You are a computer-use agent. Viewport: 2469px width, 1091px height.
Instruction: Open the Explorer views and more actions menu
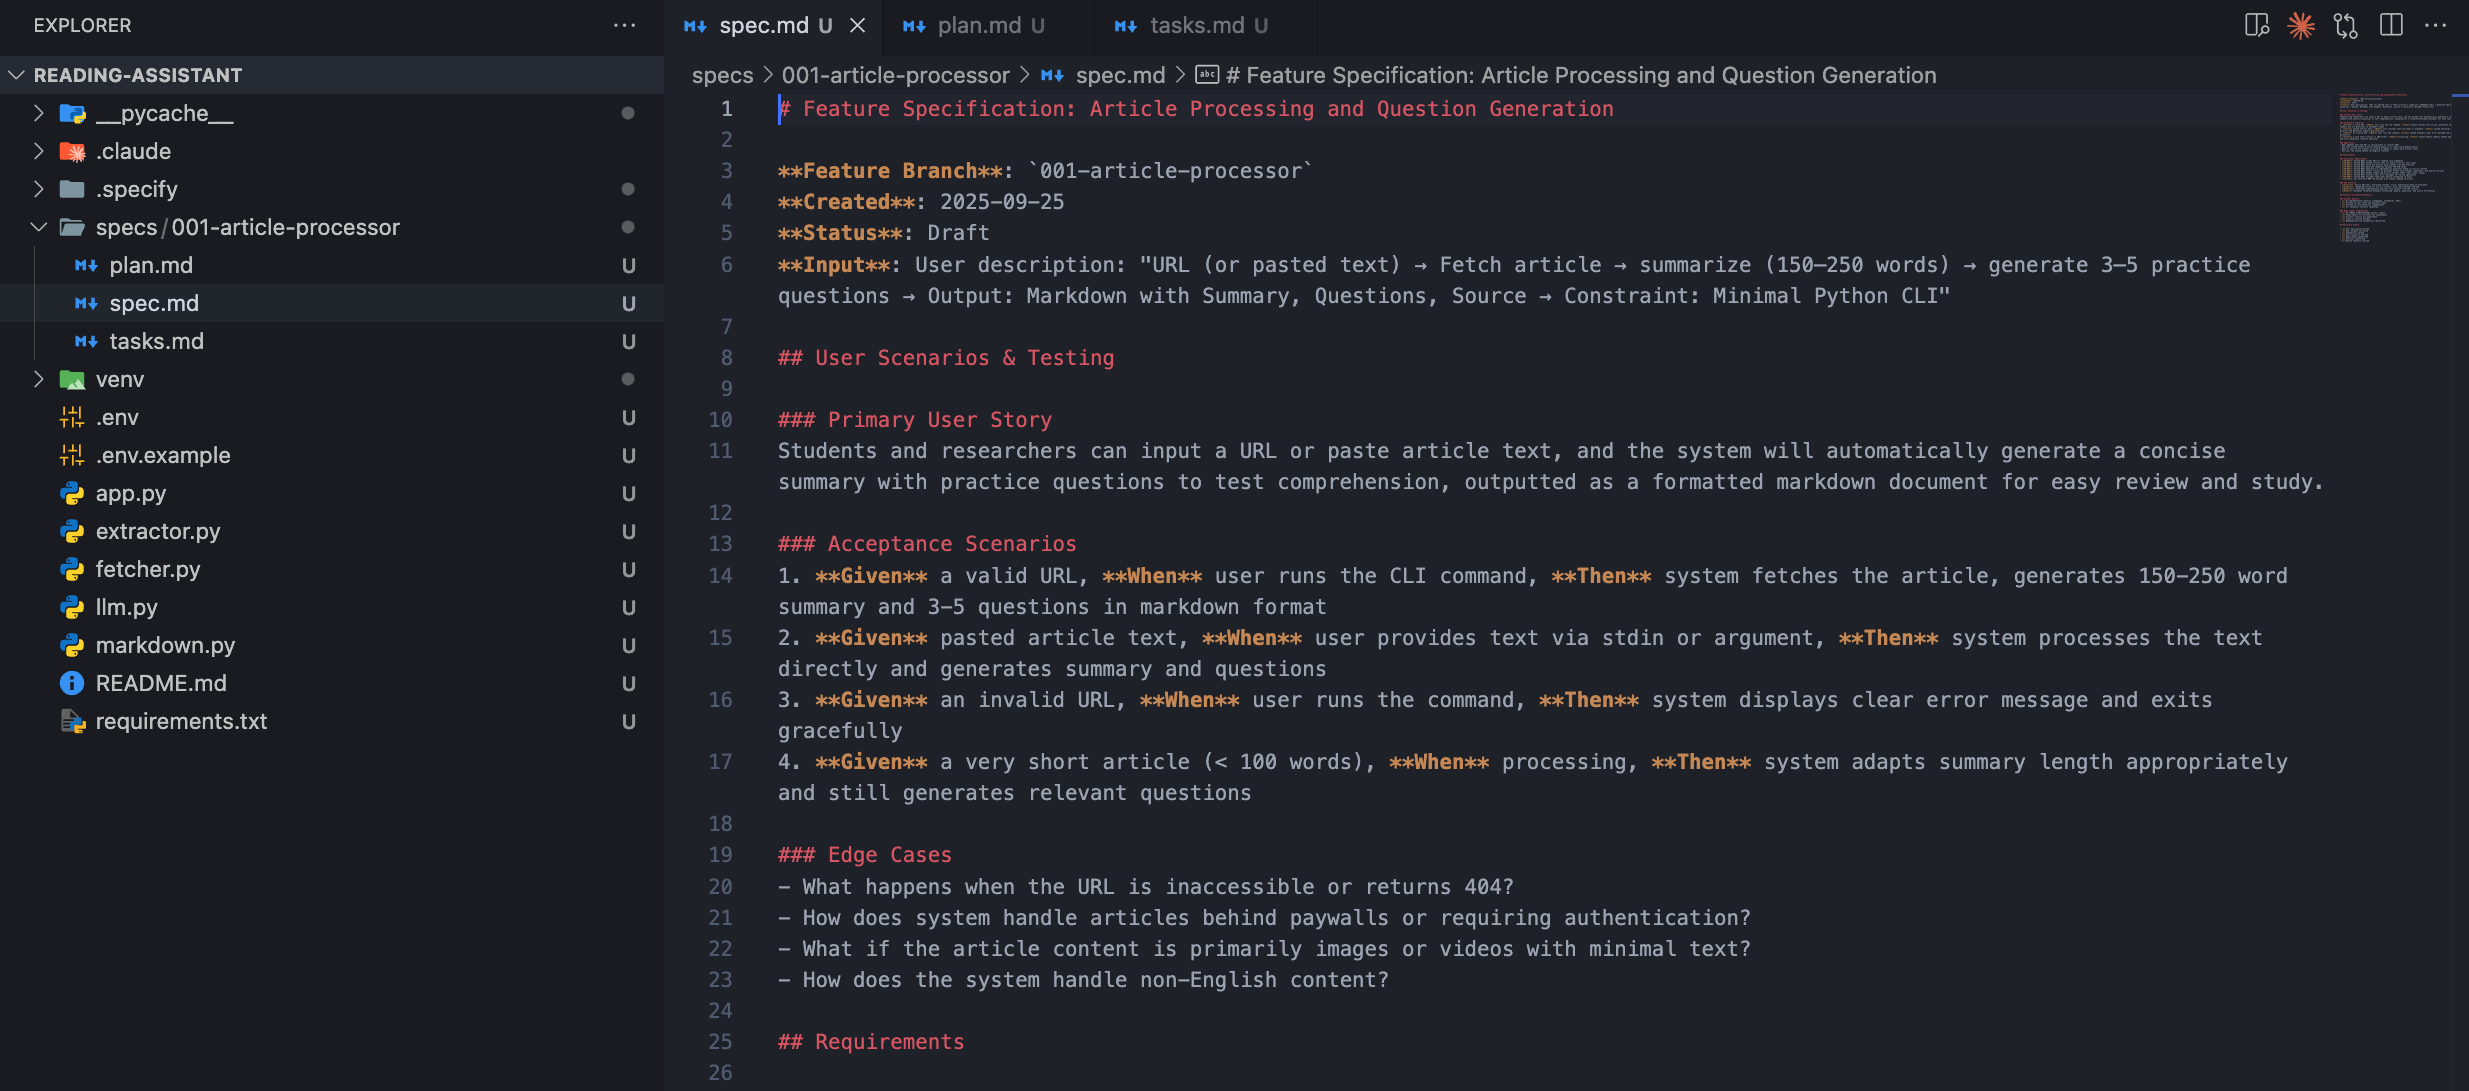point(624,25)
